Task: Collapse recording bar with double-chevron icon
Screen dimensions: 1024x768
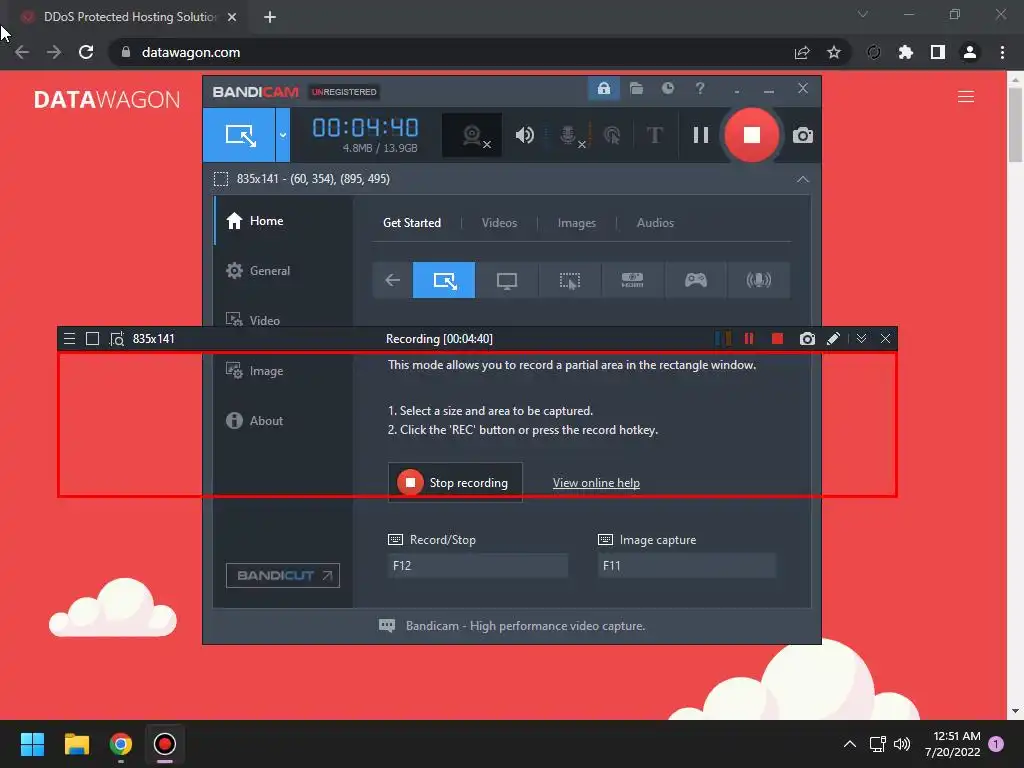Action: pyautogui.click(x=861, y=338)
